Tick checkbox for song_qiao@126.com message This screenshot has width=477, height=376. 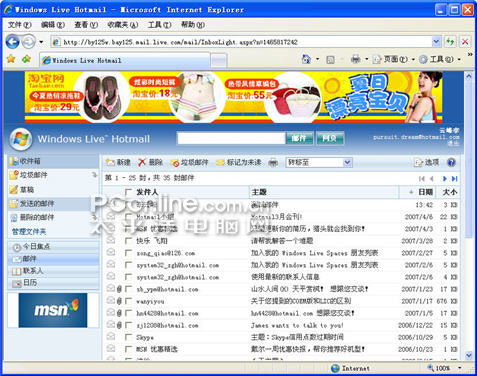(x=128, y=253)
